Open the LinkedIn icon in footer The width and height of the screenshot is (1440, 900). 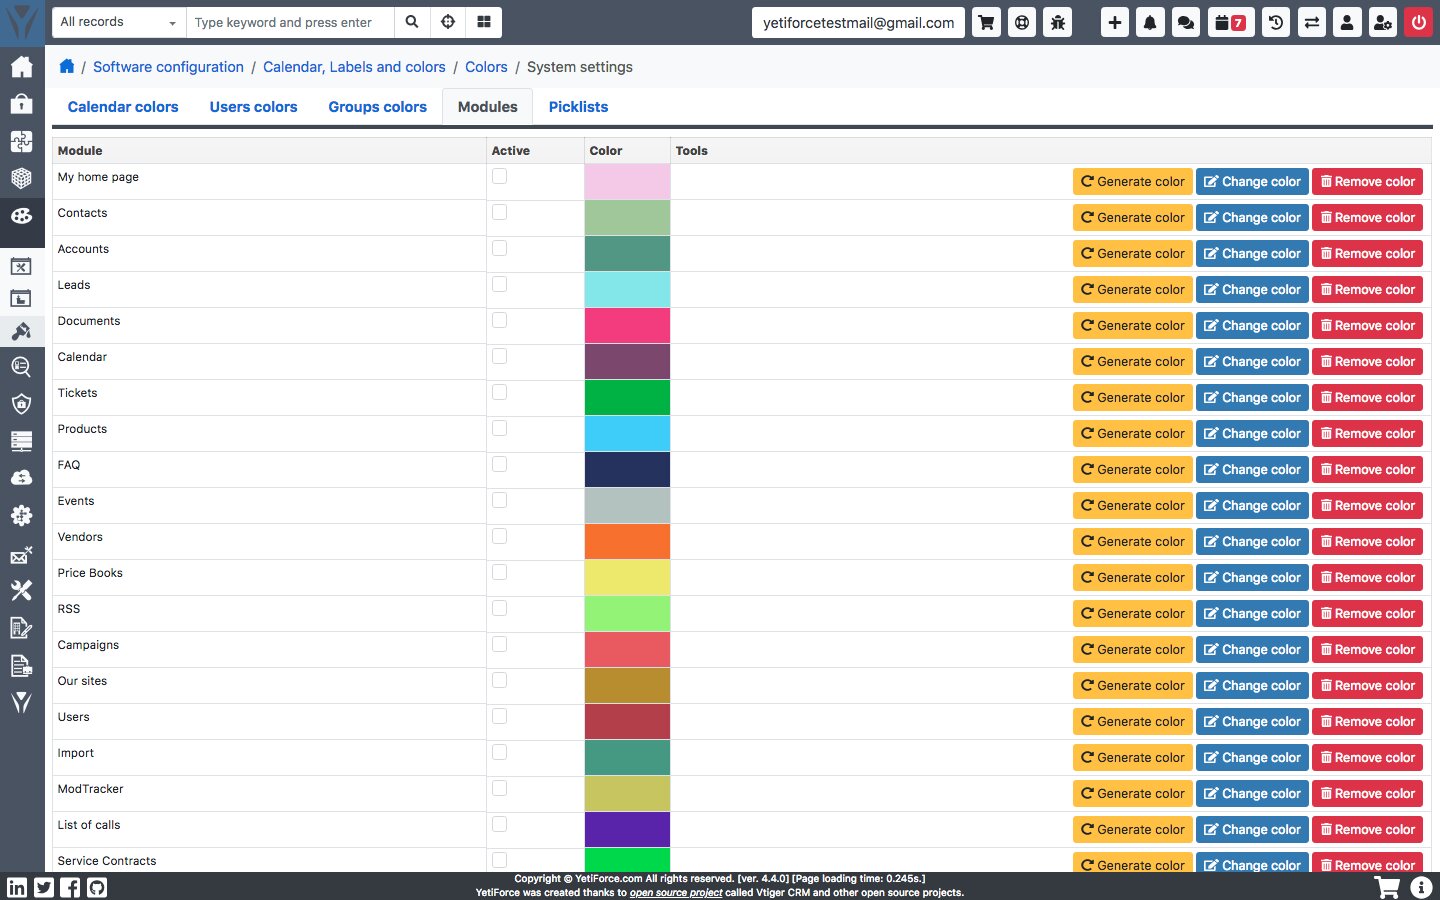pos(17,887)
